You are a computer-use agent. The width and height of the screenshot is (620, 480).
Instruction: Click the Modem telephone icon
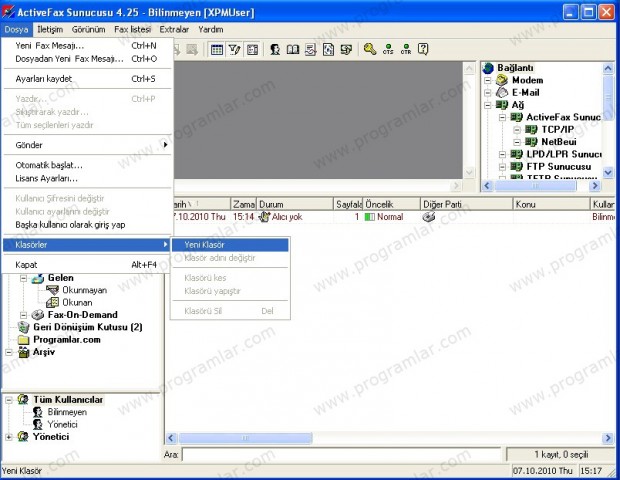502,80
